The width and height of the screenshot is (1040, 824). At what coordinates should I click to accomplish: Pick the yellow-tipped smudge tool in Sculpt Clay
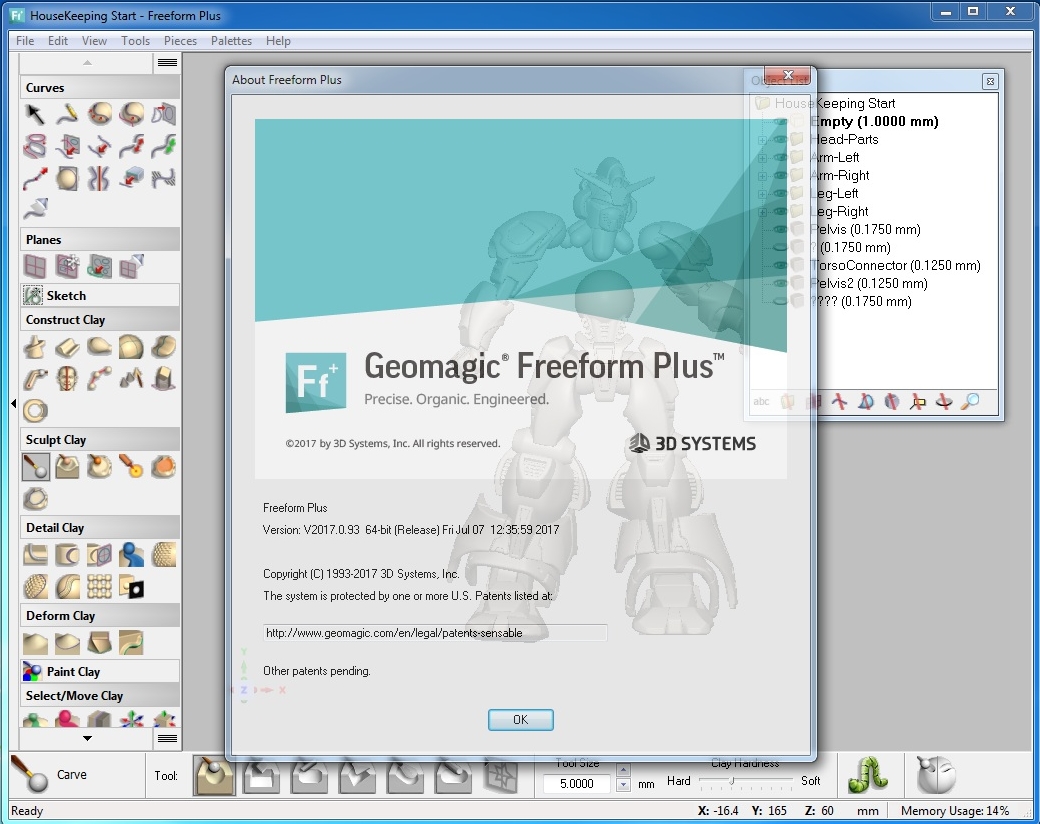pyautogui.click(x=131, y=467)
